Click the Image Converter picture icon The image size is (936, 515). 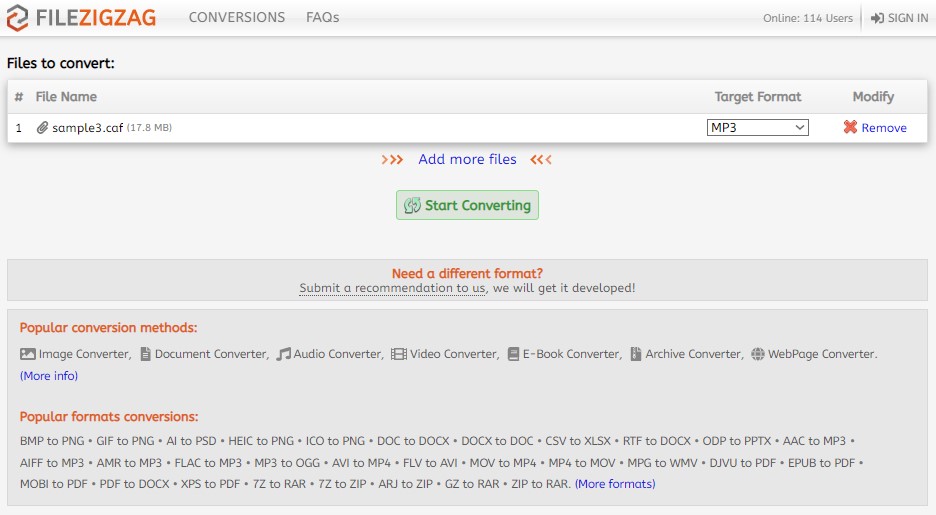27,354
